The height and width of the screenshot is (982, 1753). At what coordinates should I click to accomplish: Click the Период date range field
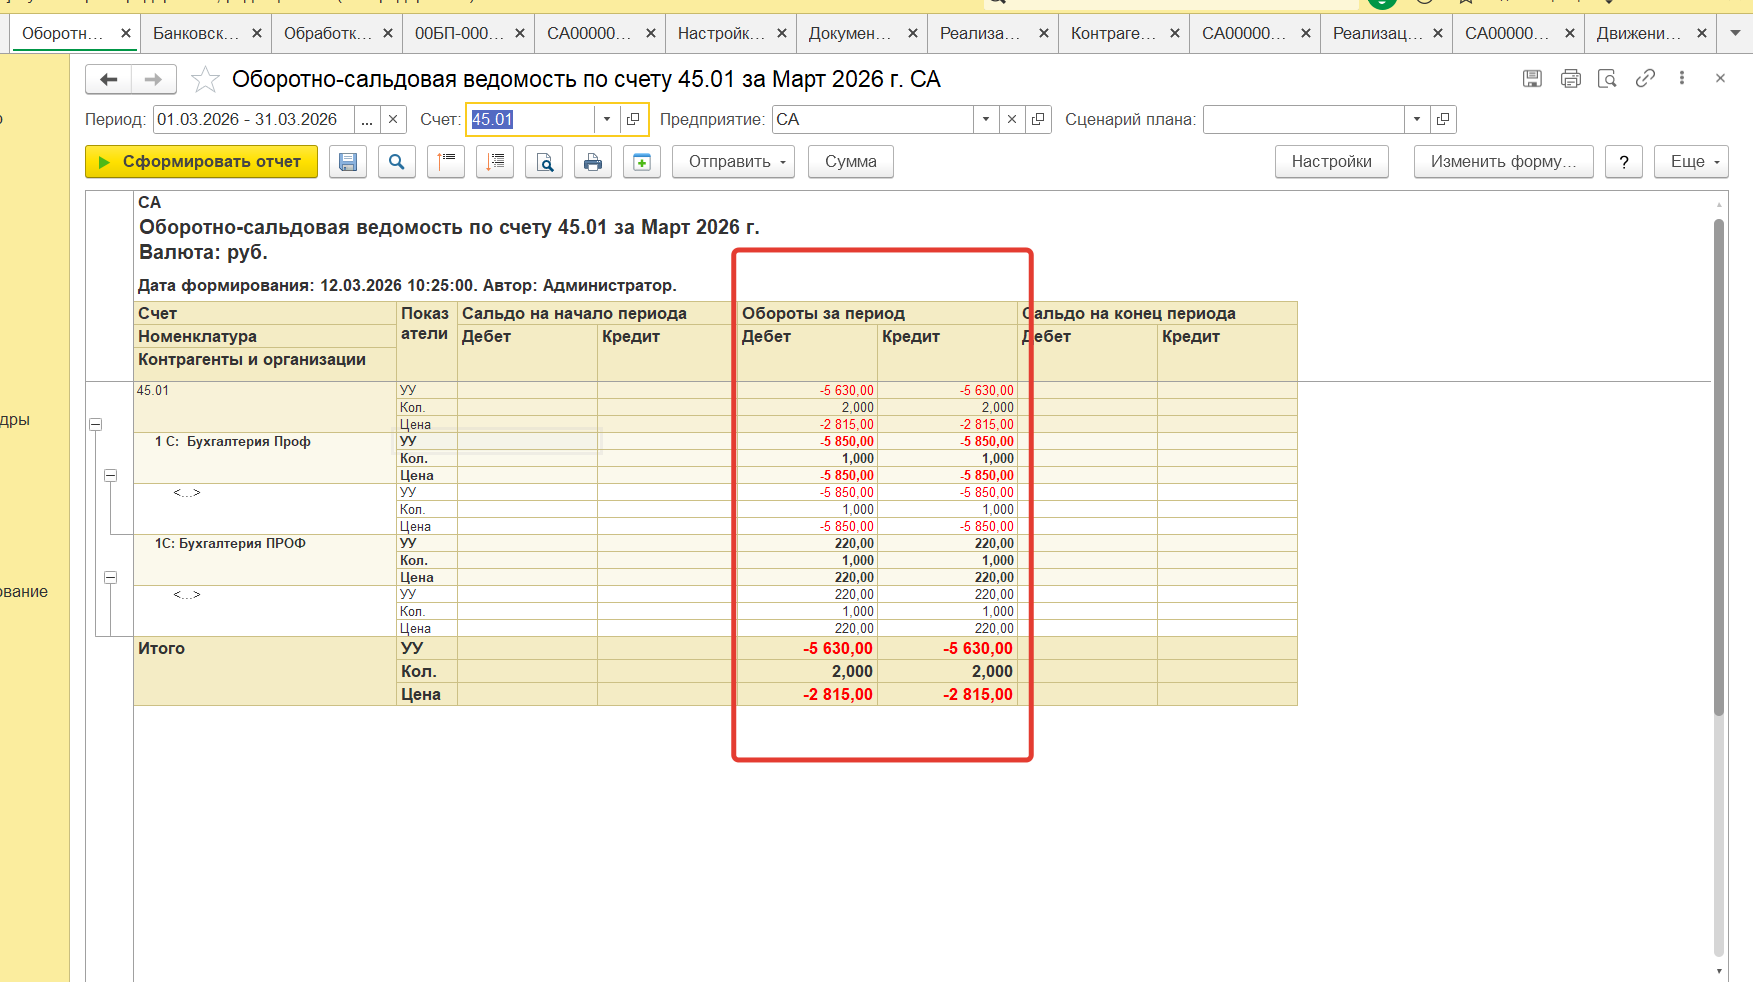click(254, 120)
